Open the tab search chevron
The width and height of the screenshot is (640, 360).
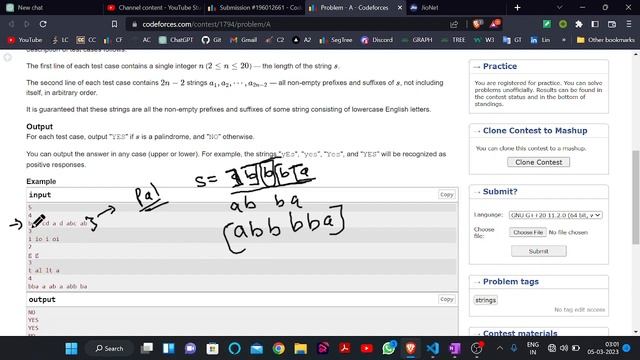pos(560,7)
